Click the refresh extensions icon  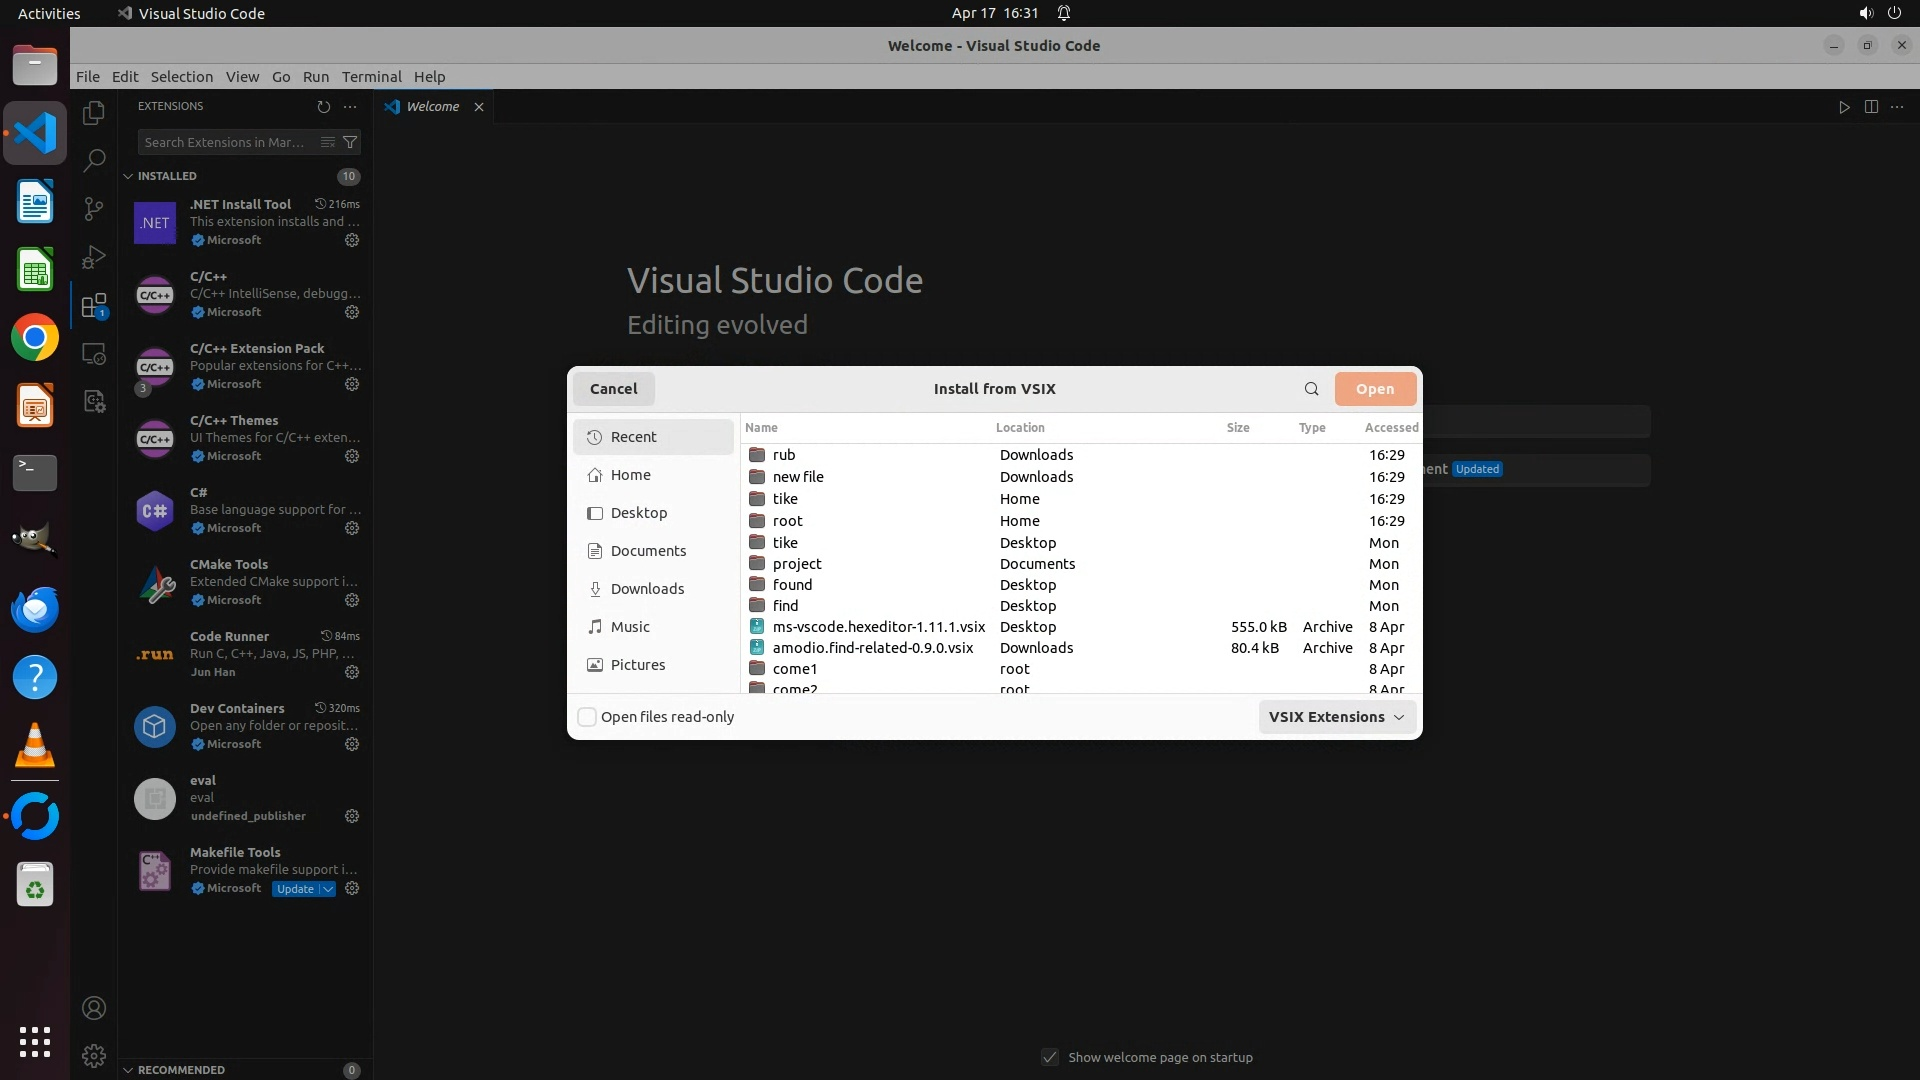tap(323, 106)
